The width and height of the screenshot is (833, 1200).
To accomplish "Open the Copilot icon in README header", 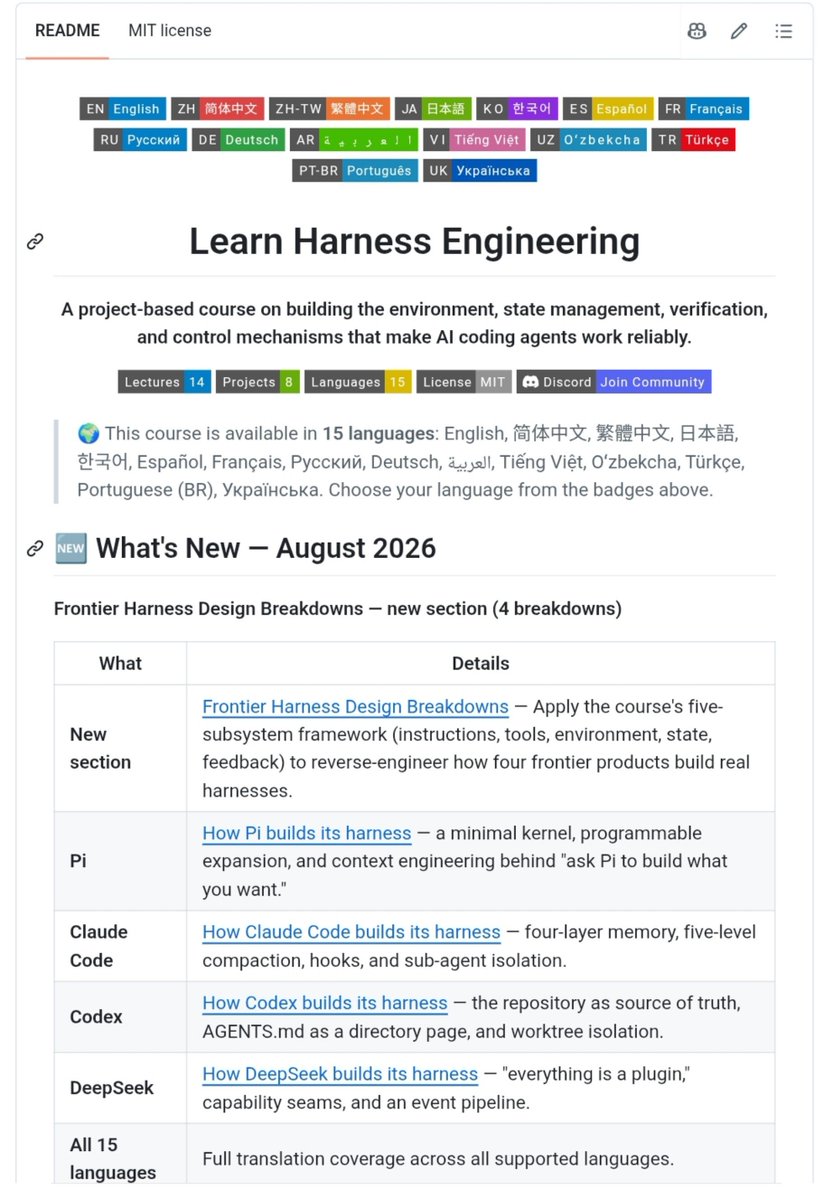I will pos(697,31).
